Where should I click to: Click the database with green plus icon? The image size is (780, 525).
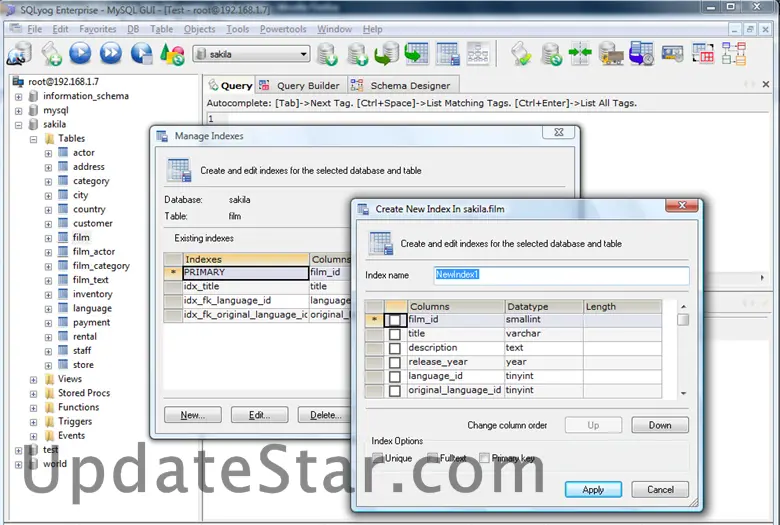coord(358,54)
